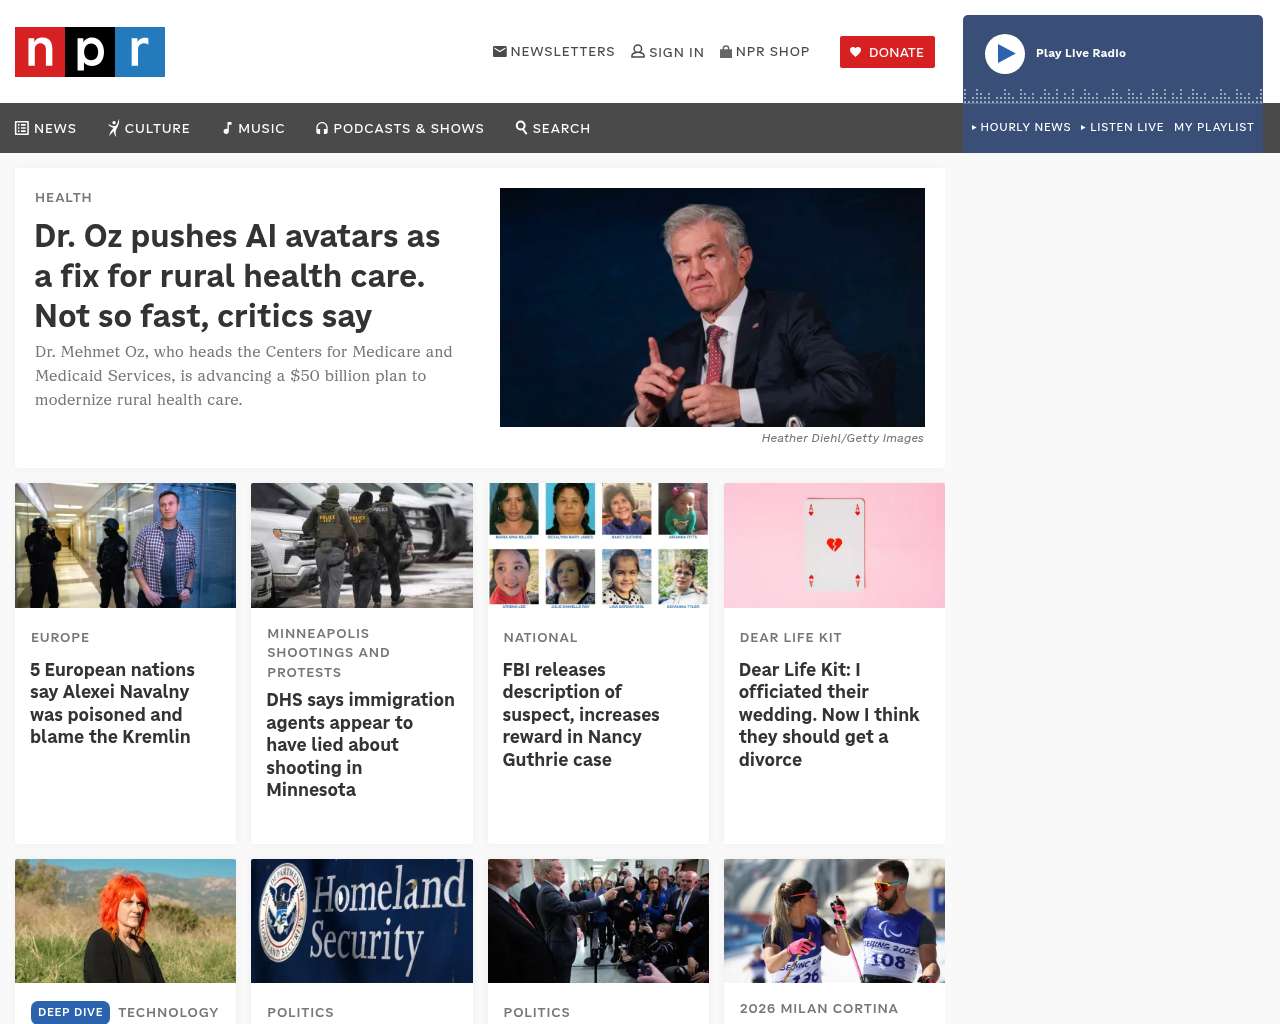Click the newsletters envelope icon
This screenshot has width=1280, height=1024.
(499, 51)
